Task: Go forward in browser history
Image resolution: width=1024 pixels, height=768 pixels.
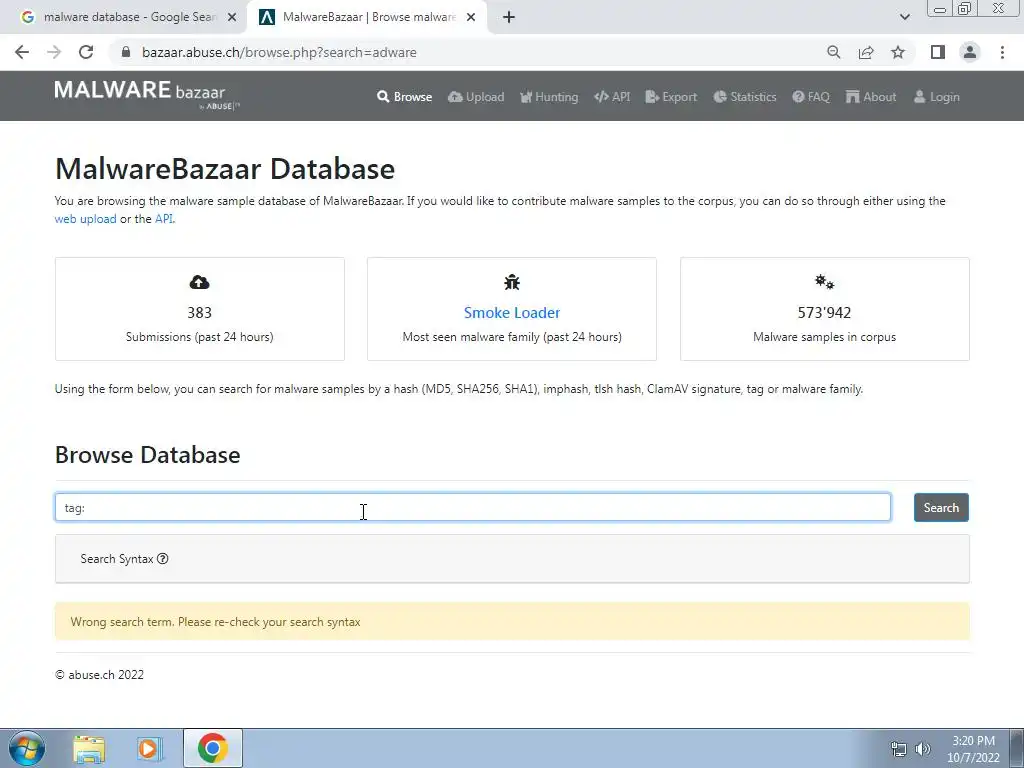Action: point(54,52)
